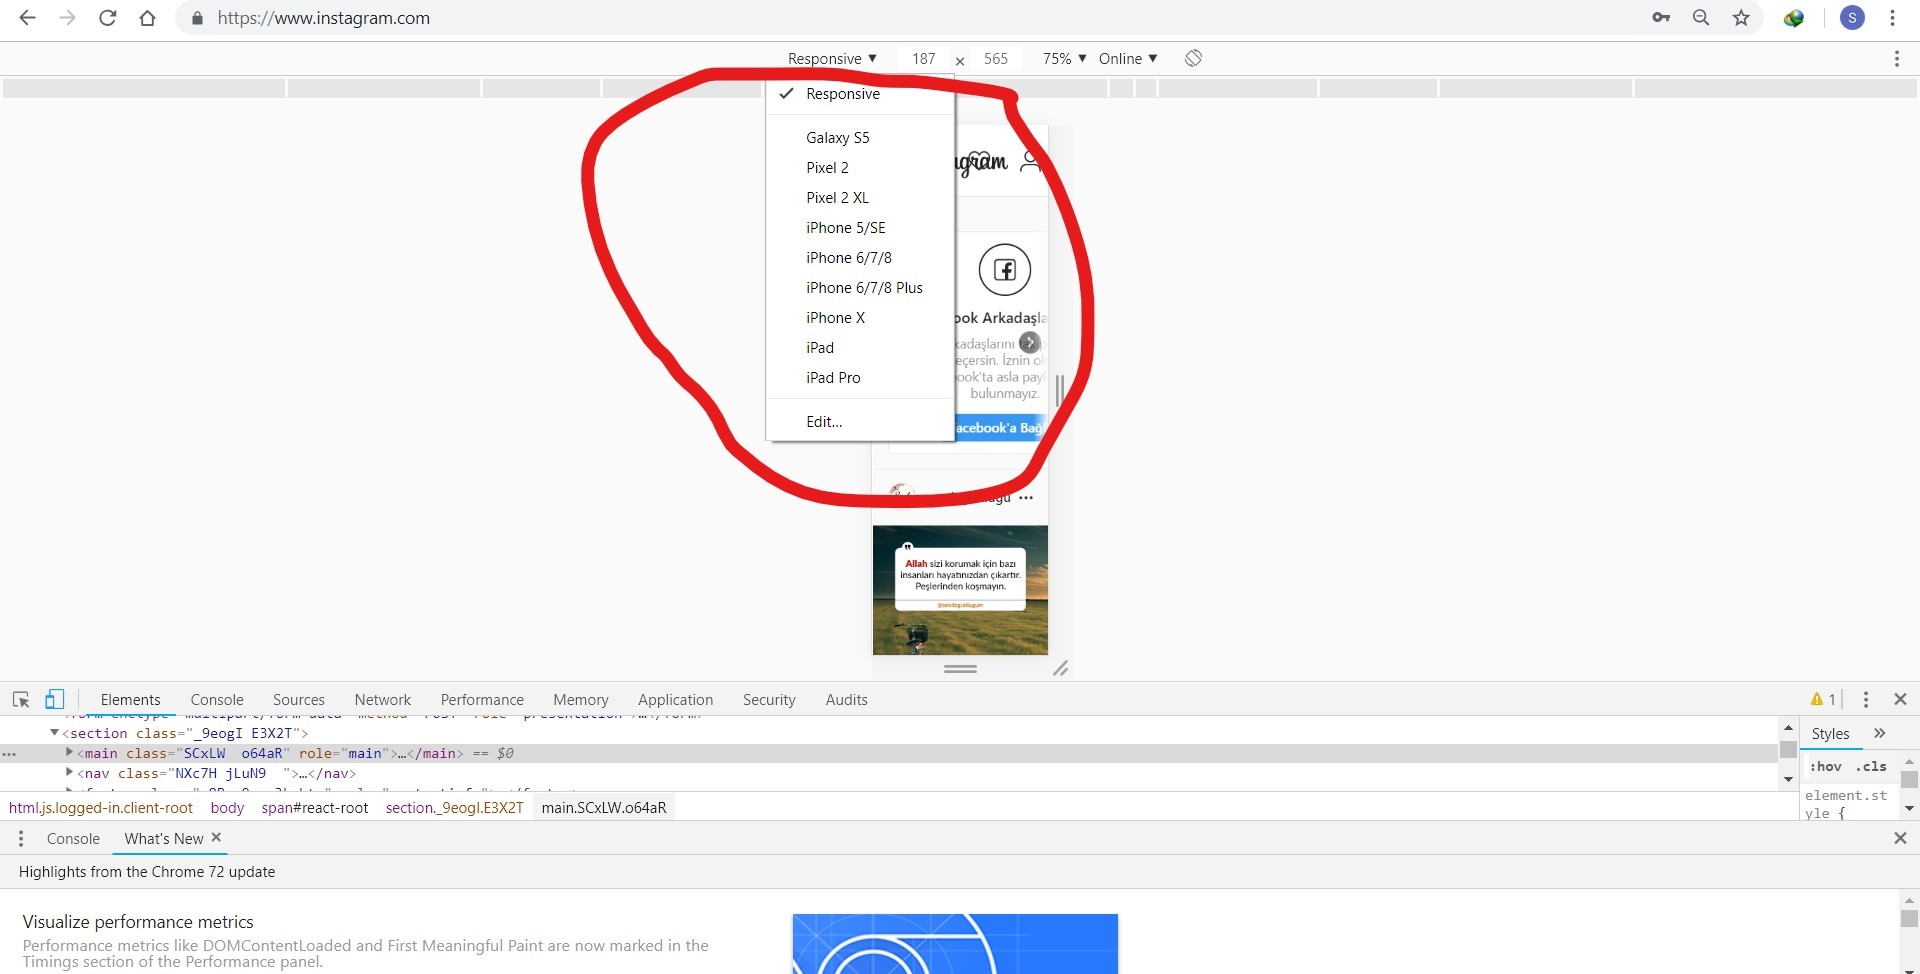This screenshot has width=1920, height=974.
Task: Open the browser extension icon
Action: [1794, 18]
